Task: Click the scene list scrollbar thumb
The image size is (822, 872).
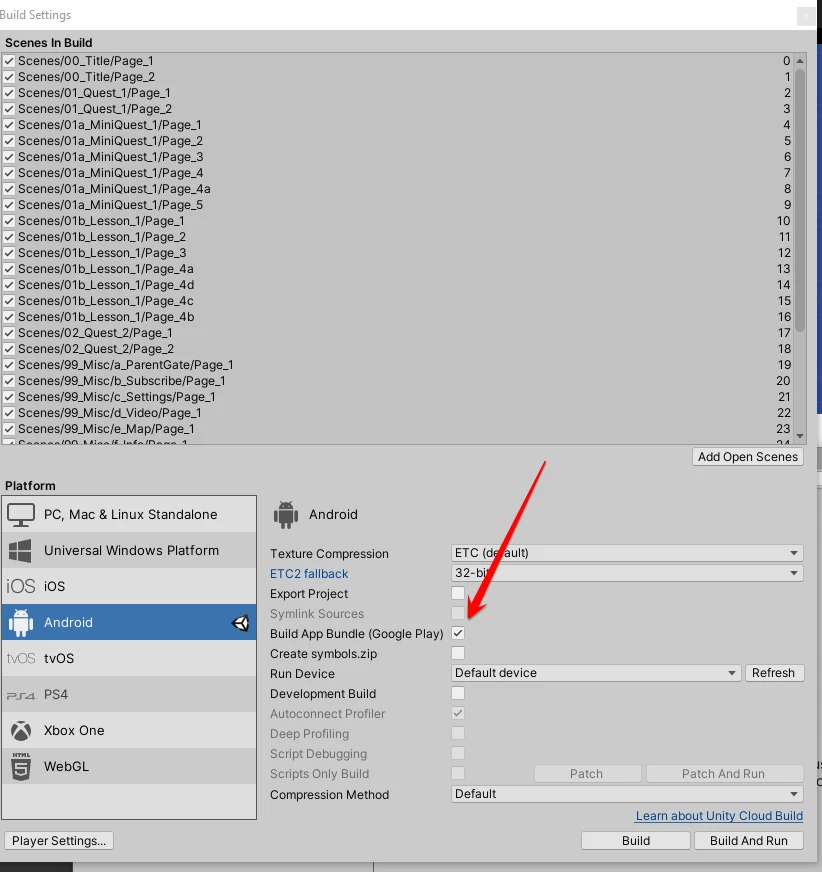Action: tap(800, 200)
